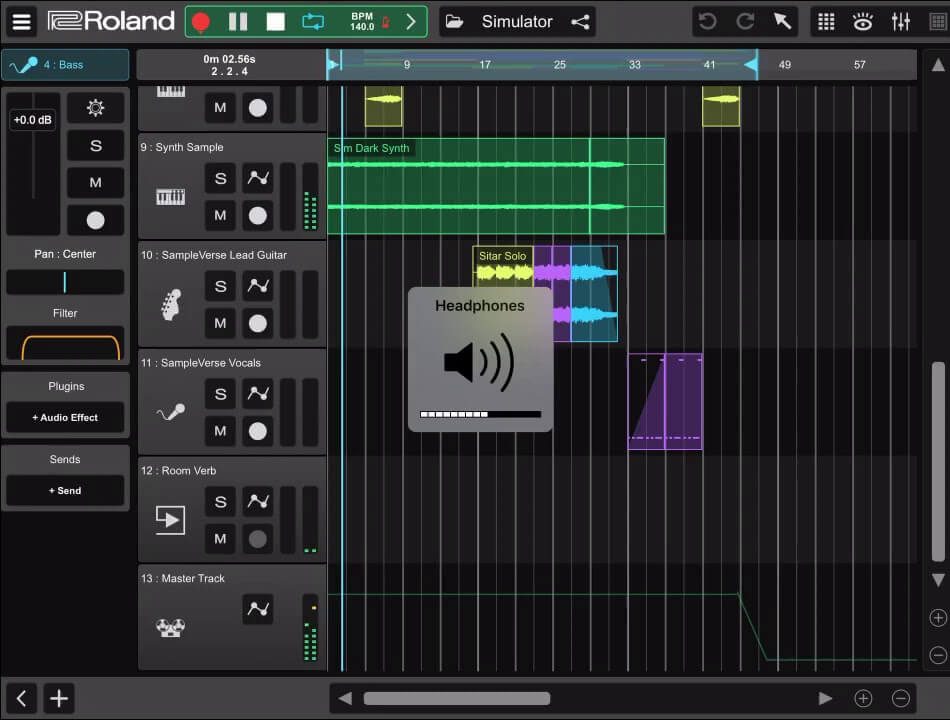Mute the SampleVerse Lead Guitar track

[x=221, y=323]
